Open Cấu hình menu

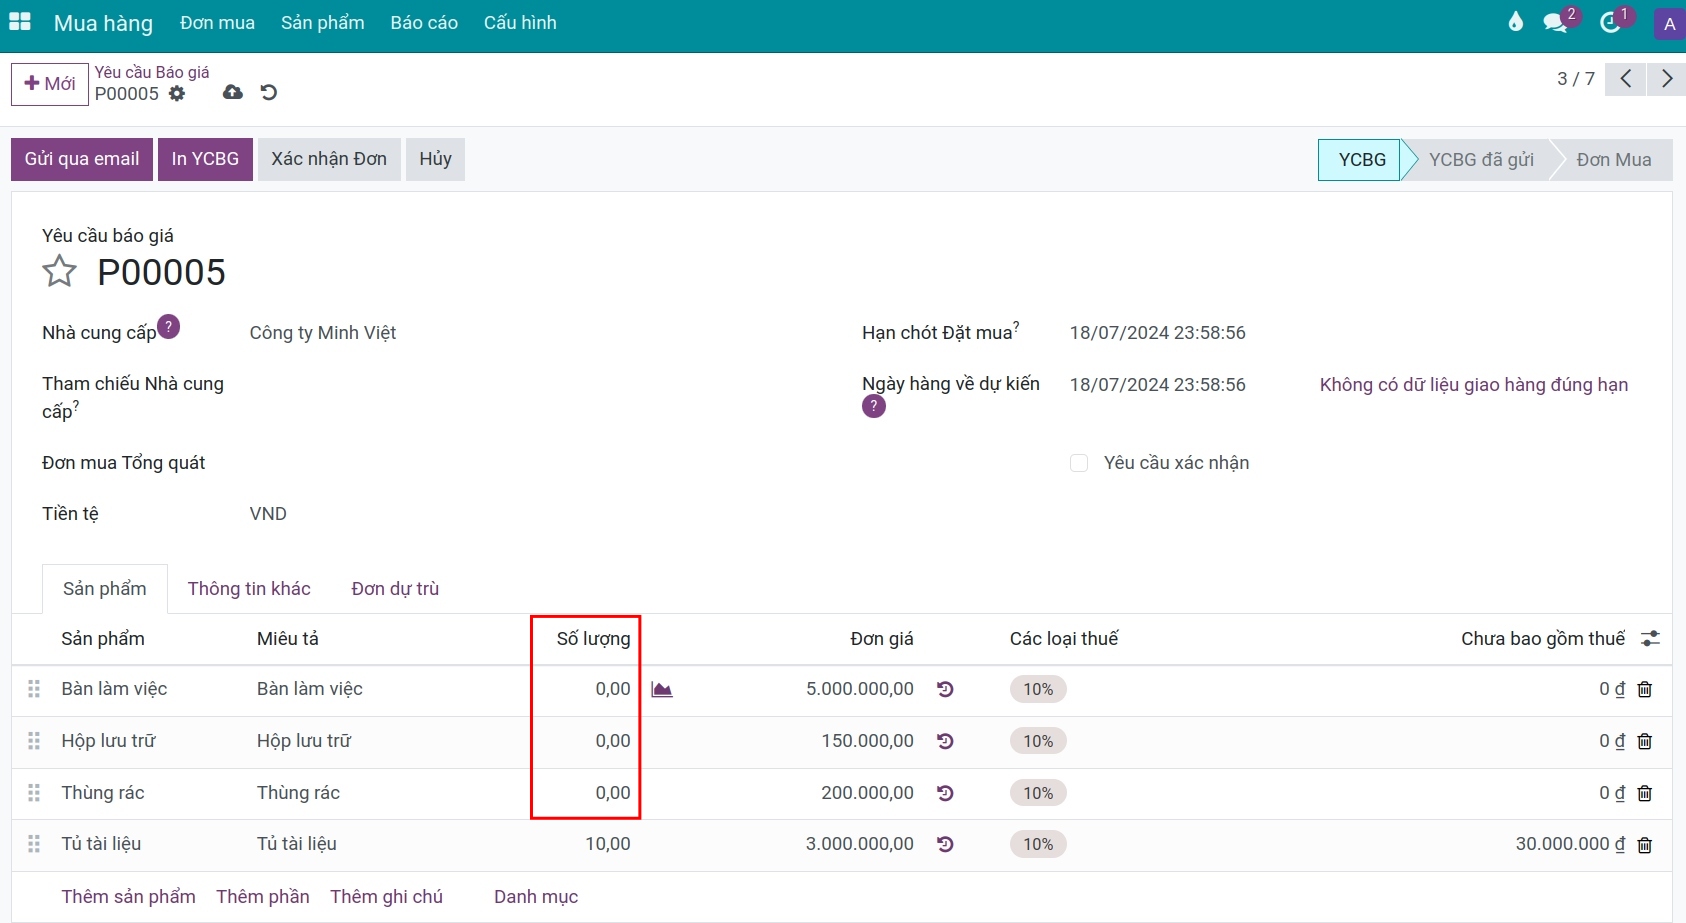[x=520, y=22]
